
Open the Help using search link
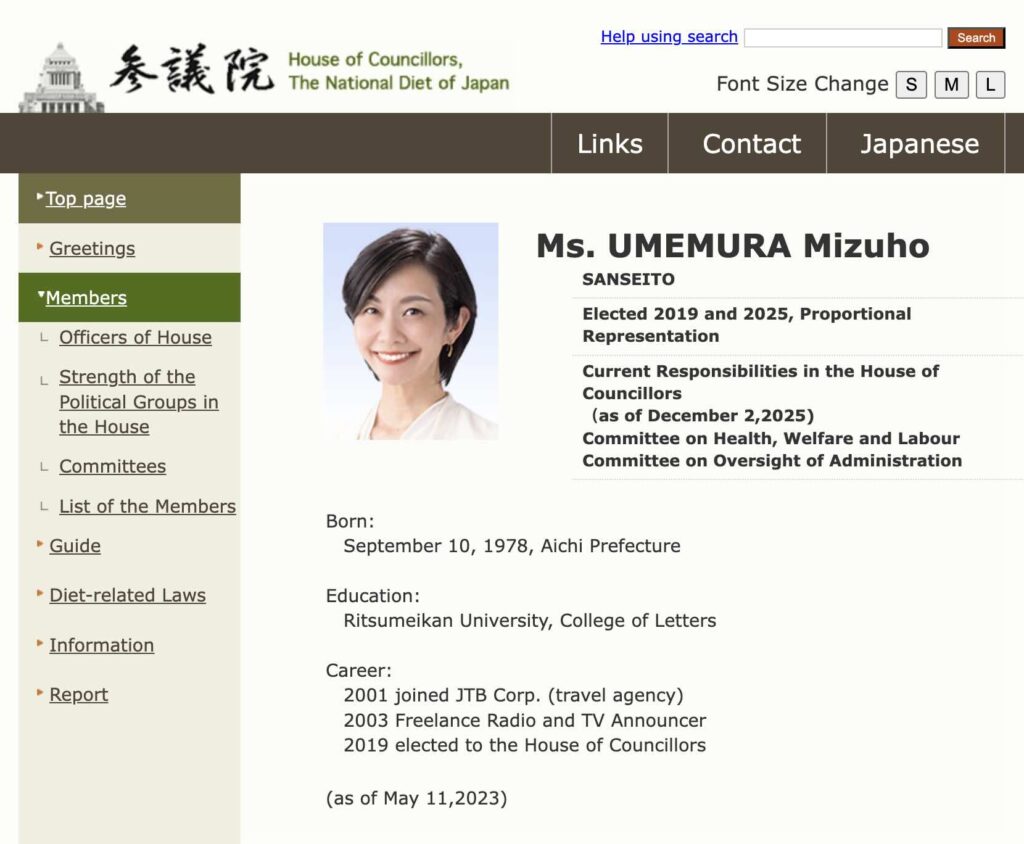coord(668,37)
